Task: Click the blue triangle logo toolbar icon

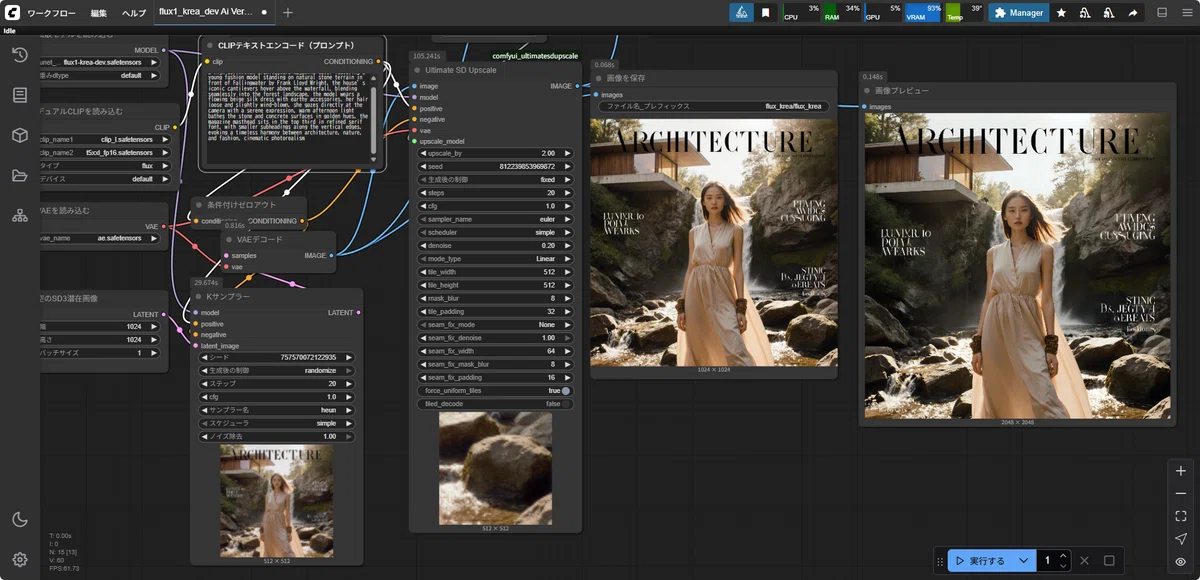Action: click(741, 13)
